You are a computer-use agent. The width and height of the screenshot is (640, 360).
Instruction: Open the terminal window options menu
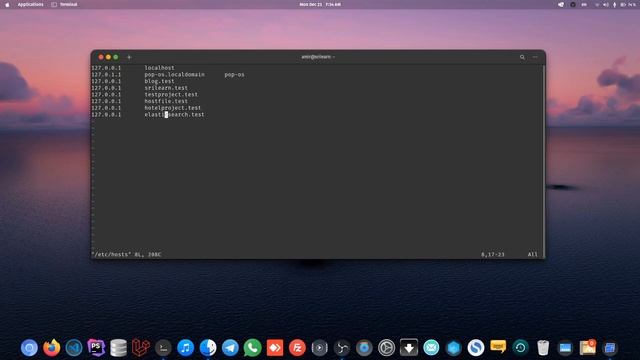click(x=535, y=57)
